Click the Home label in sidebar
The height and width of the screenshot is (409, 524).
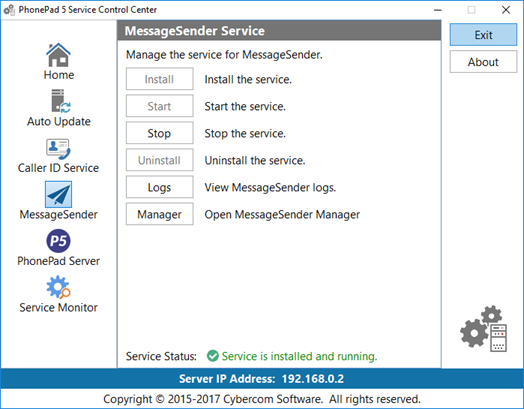pos(59,75)
